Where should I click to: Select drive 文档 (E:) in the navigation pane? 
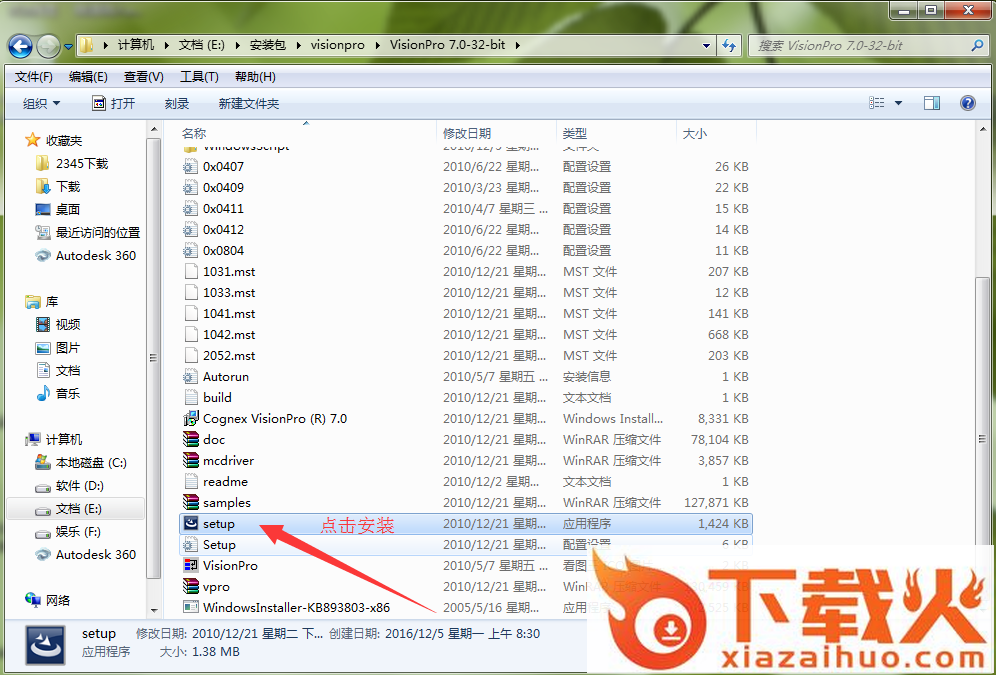[78, 509]
